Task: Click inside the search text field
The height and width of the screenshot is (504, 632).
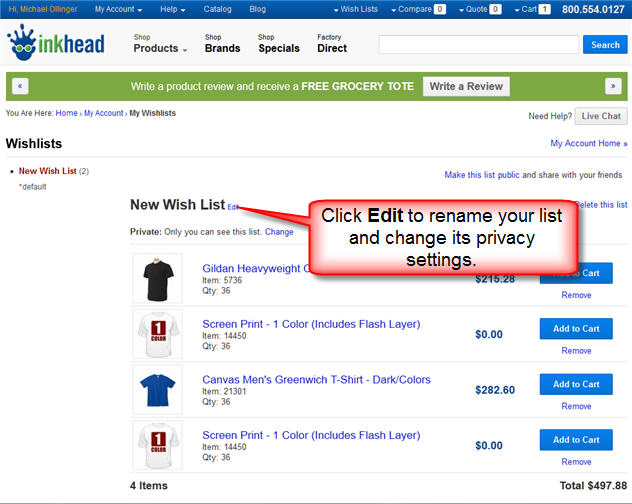Action: pos(478,45)
